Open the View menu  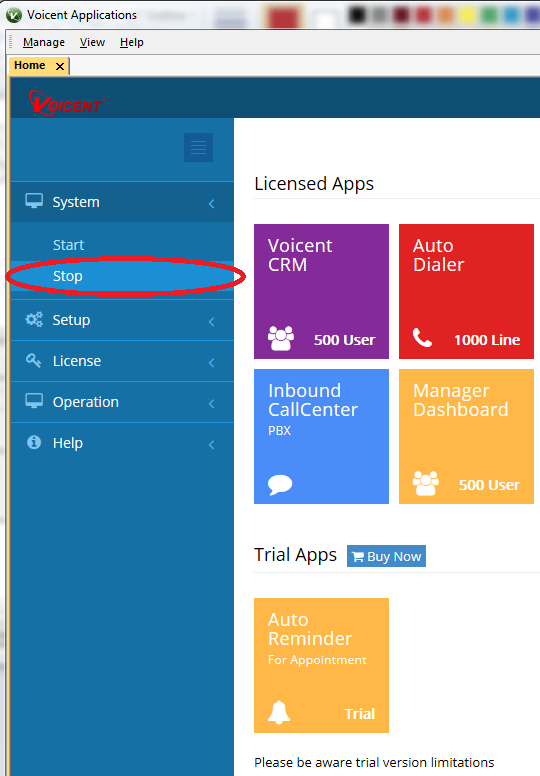point(93,43)
